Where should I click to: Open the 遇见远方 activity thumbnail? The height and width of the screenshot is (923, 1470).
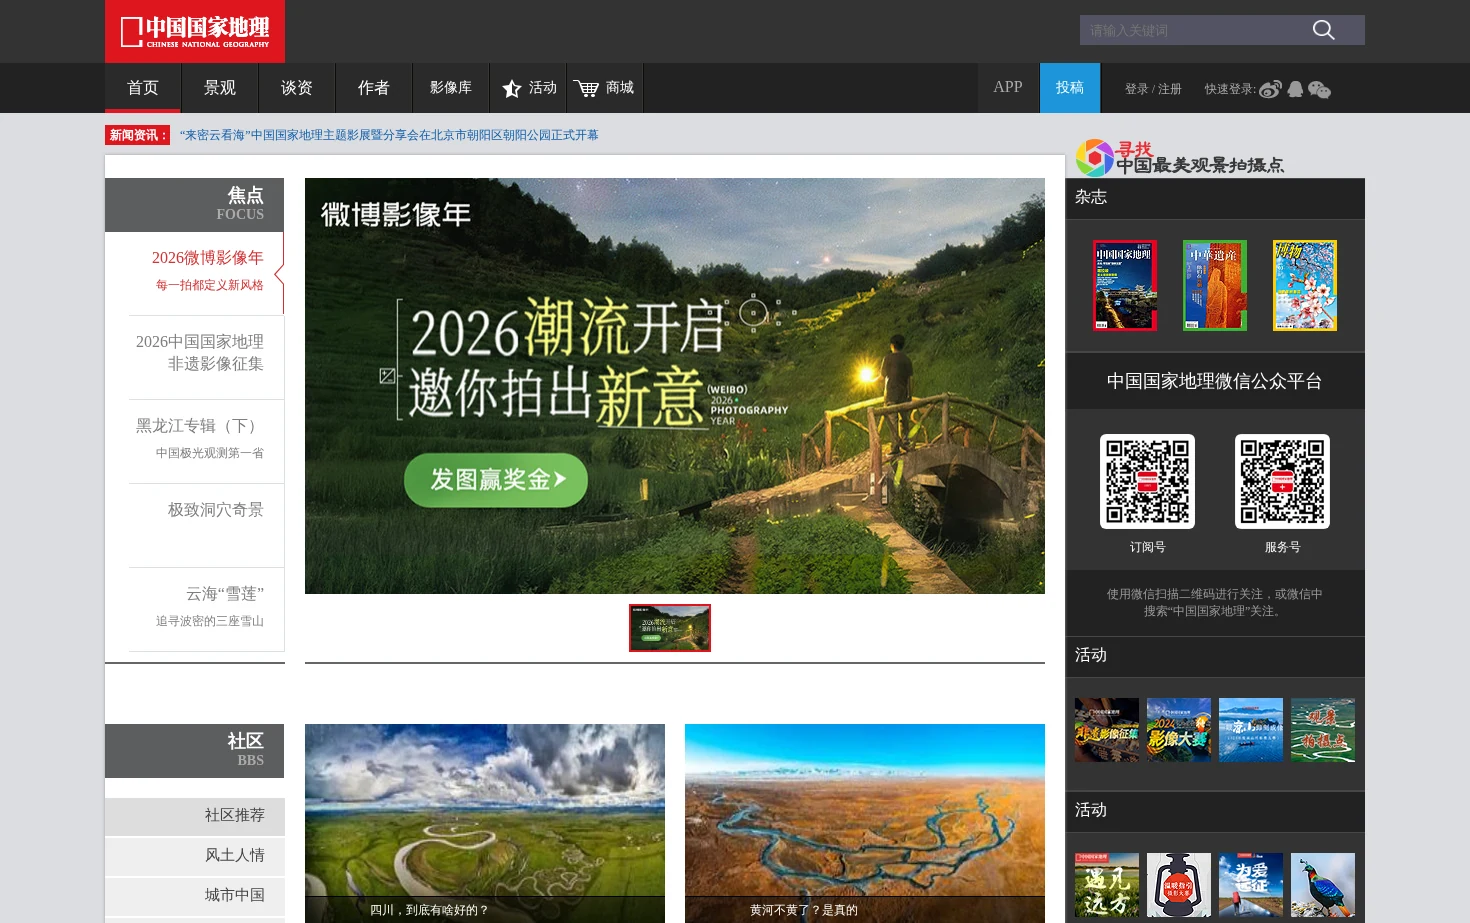click(1107, 885)
